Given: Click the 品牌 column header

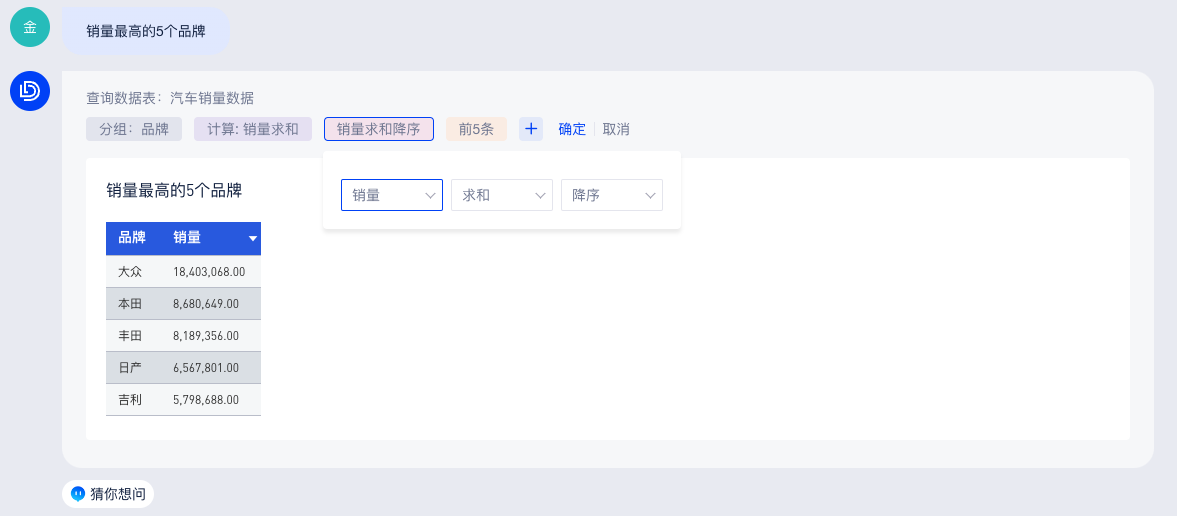Looking at the screenshot, I should [132, 238].
